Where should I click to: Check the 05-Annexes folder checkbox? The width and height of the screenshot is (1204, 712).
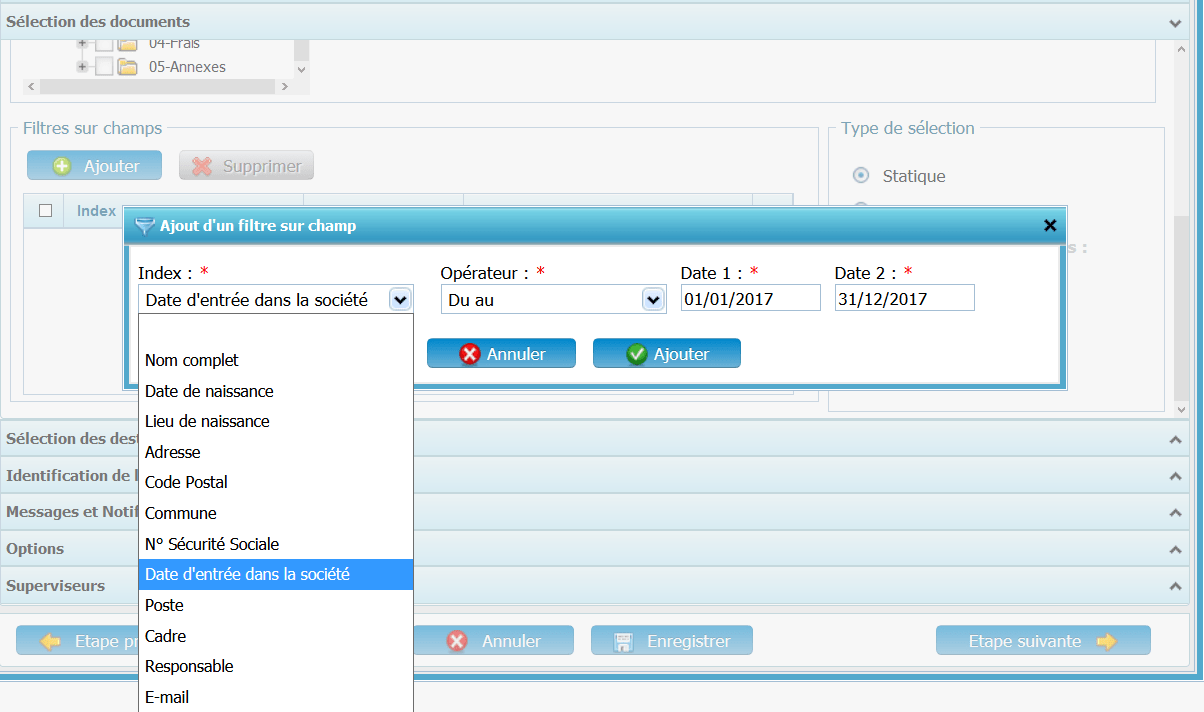[104, 67]
